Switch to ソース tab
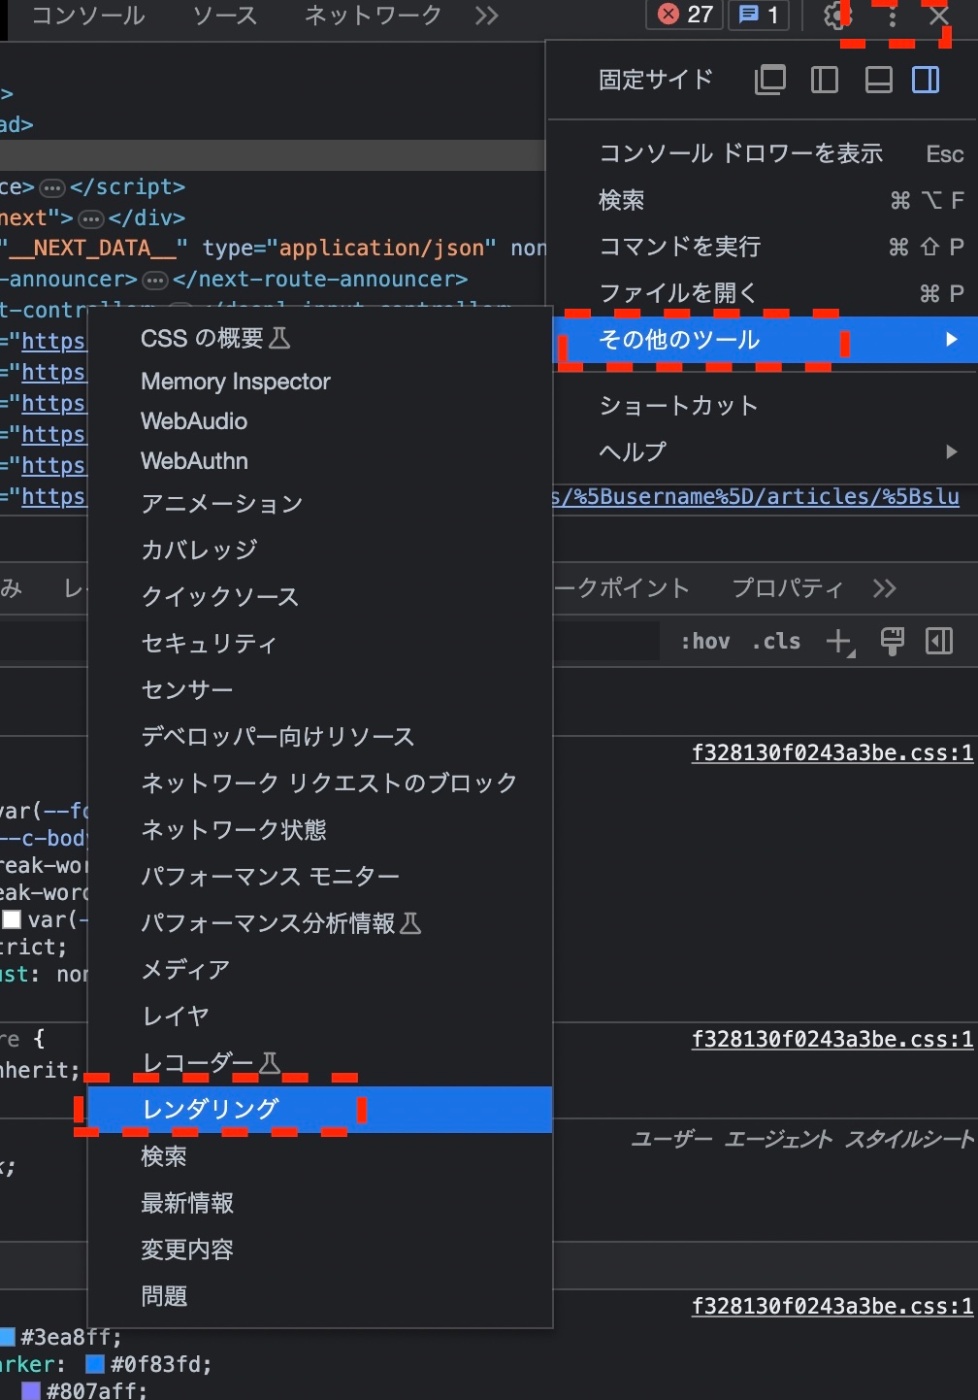The width and height of the screenshot is (978, 1400). click(225, 15)
